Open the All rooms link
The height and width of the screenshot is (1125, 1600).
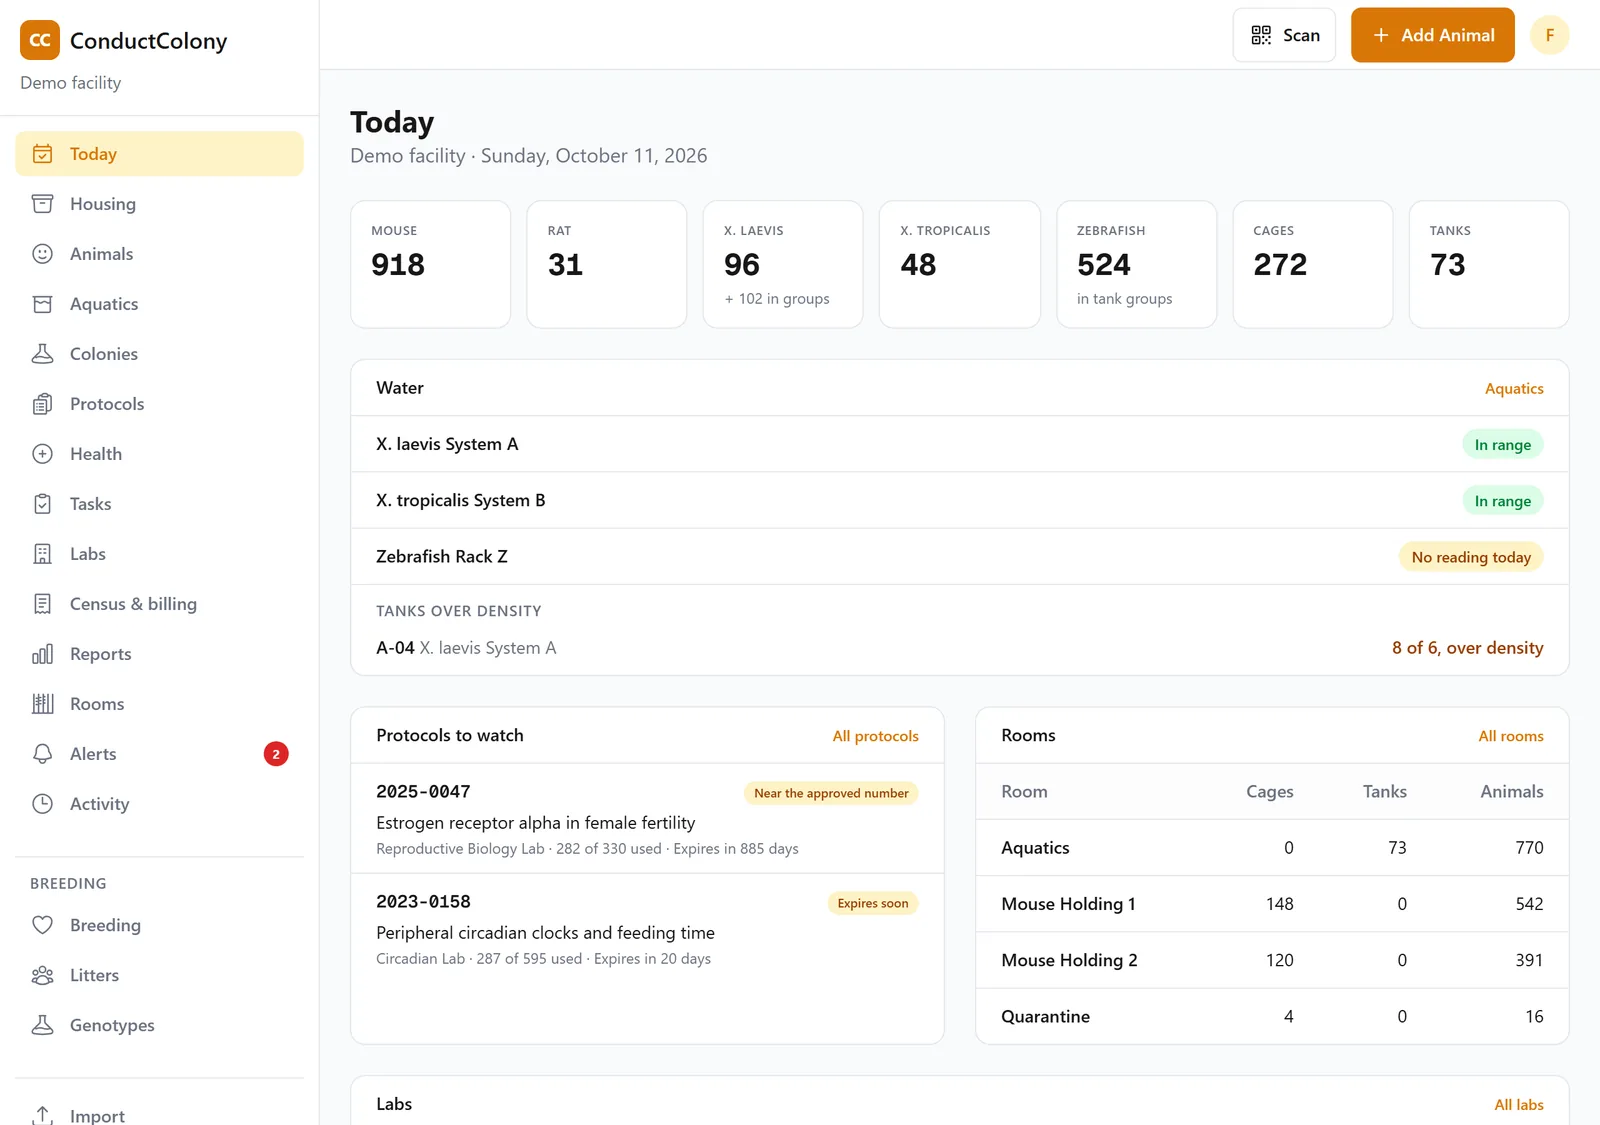1511,736
